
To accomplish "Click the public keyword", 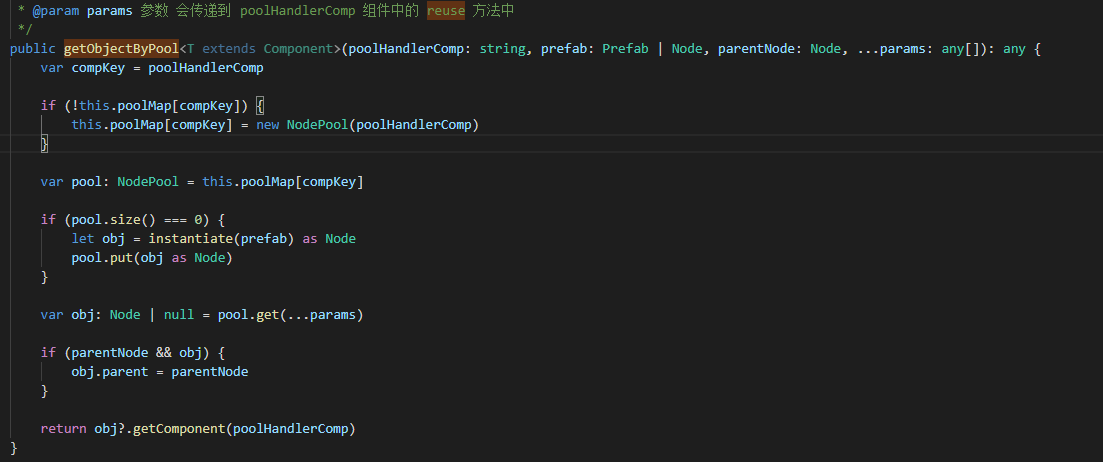I will point(33,48).
